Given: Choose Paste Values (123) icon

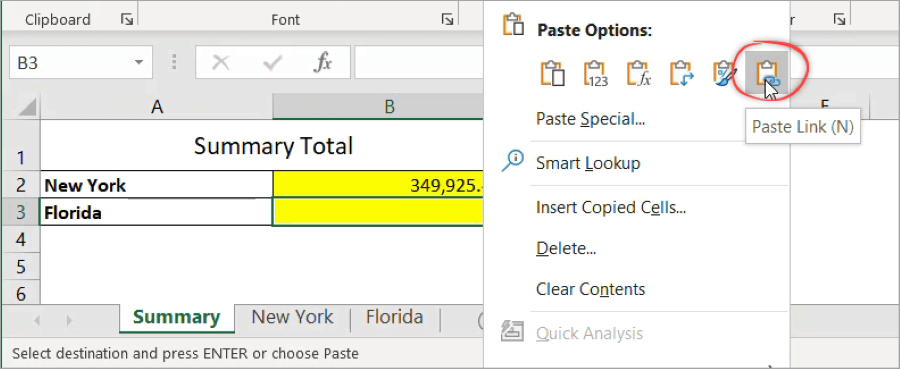Looking at the screenshot, I should [x=596, y=74].
